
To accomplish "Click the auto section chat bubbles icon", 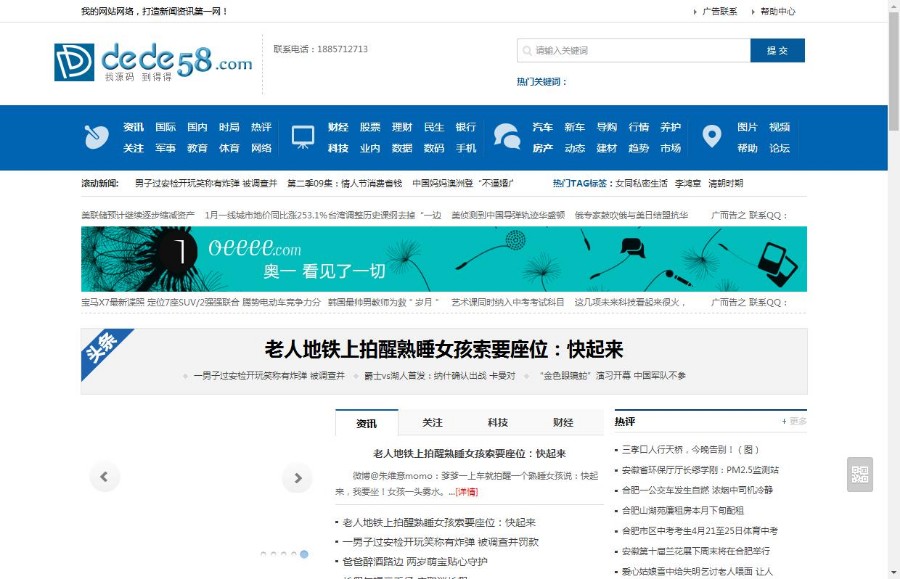I will [x=507, y=137].
